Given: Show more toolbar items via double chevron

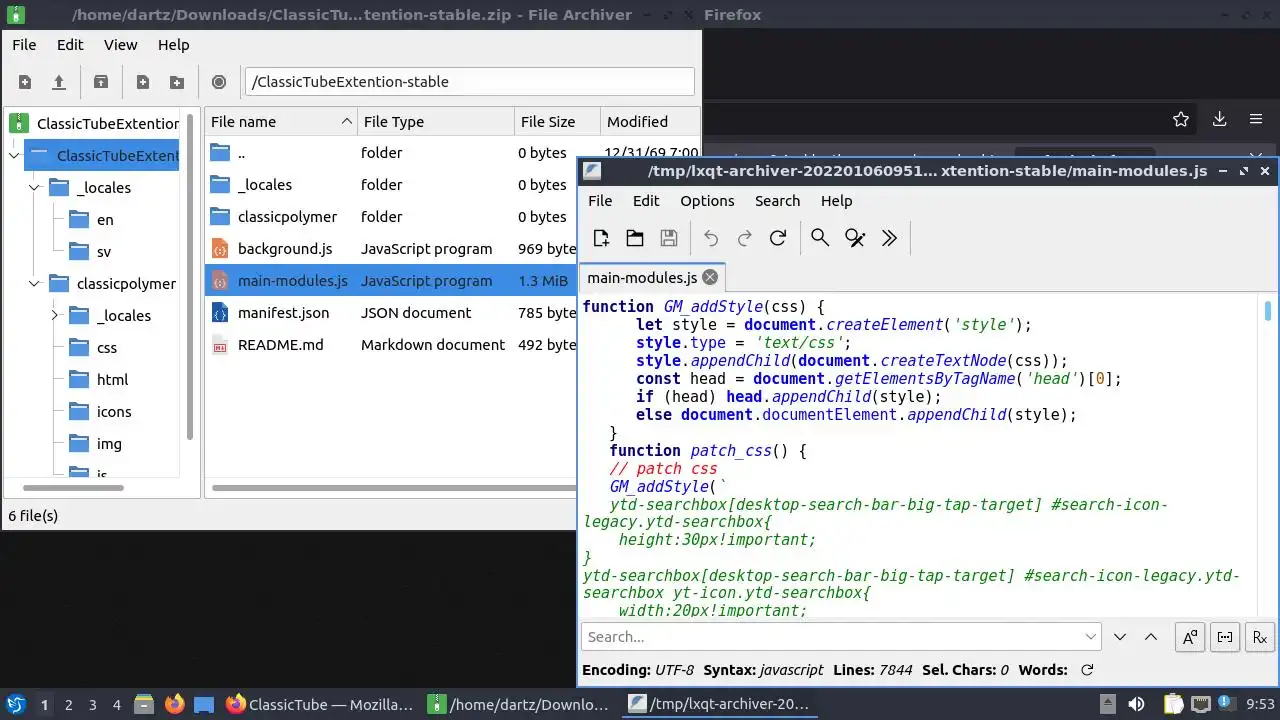Looking at the screenshot, I should pos(889,238).
